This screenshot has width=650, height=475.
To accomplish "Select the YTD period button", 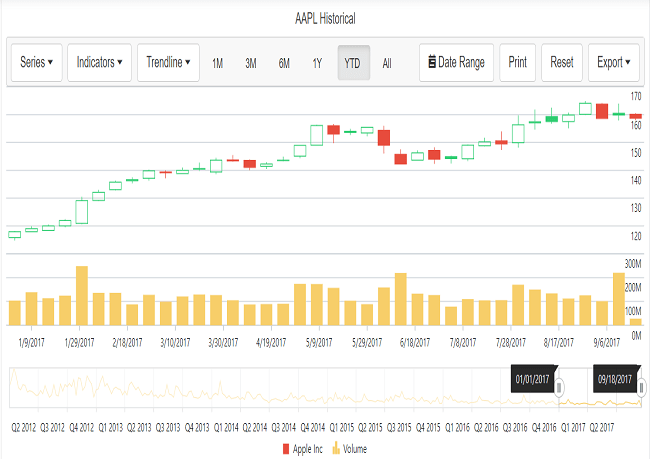I will (352, 63).
